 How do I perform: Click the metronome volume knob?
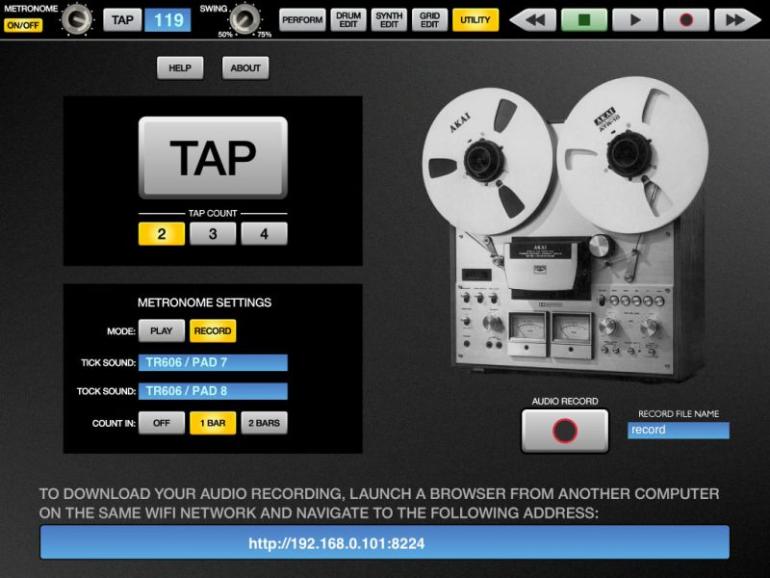click(77, 19)
